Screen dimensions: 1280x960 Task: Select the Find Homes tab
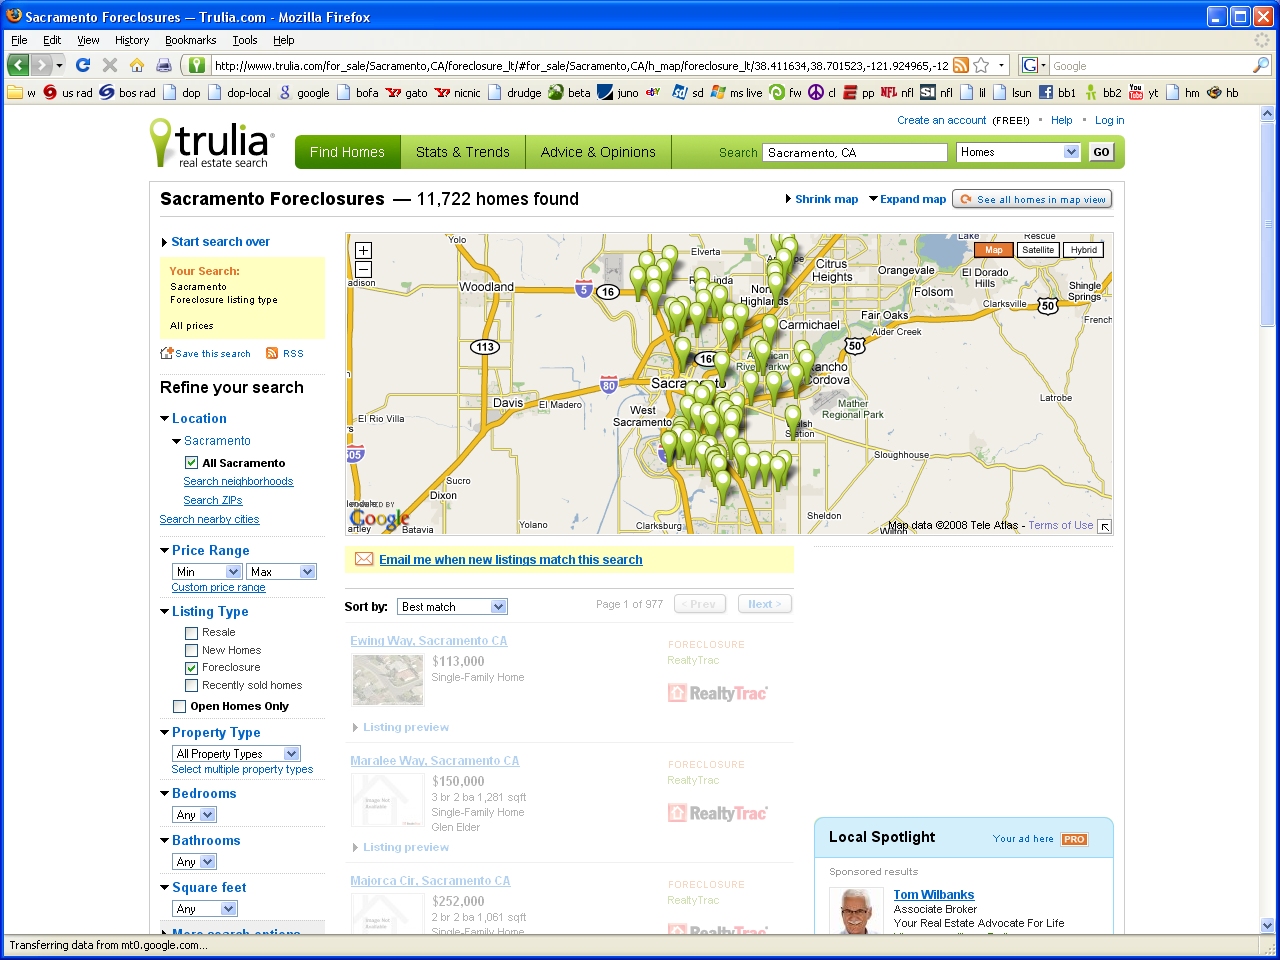click(347, 152)
